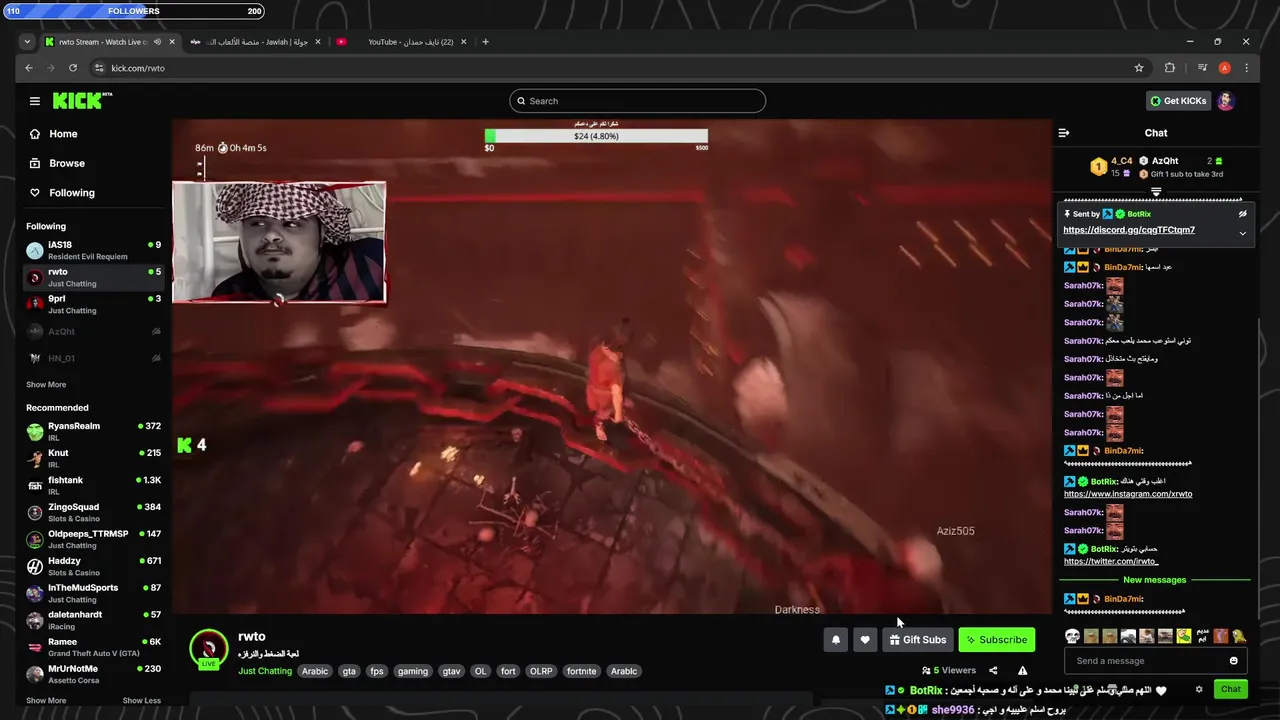The height and width of the screenshot is (720, 1280).
Task: Click Show More under Recommended list
Action: [x=46, y=701]
